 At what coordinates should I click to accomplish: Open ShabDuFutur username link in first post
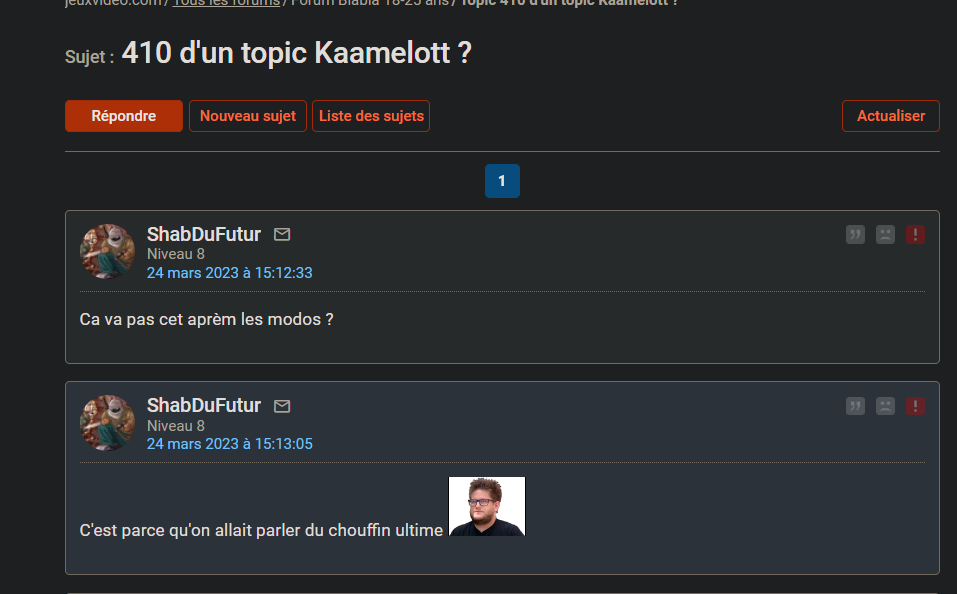(x=204, y=234)
